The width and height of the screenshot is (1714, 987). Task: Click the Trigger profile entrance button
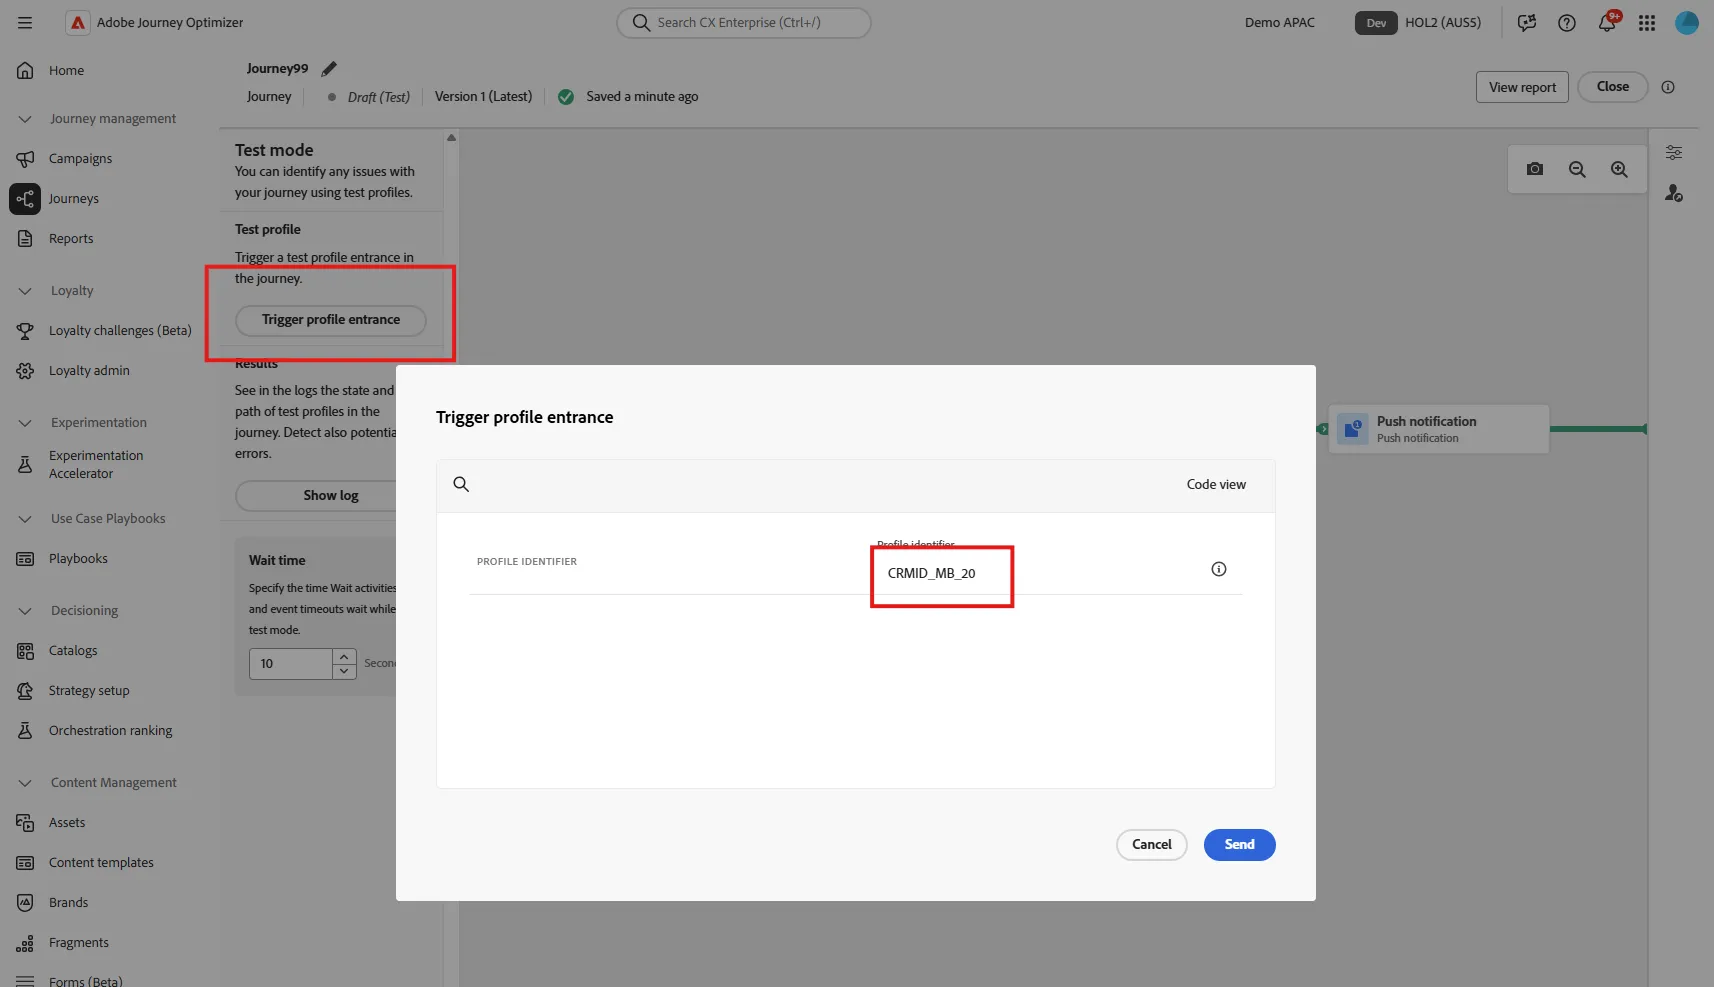click(331, 320)
